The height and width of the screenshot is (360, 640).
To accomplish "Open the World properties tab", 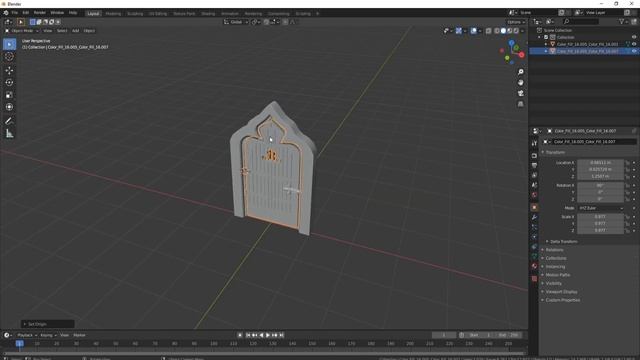I will pyautogui.click(x=534, y=195).
